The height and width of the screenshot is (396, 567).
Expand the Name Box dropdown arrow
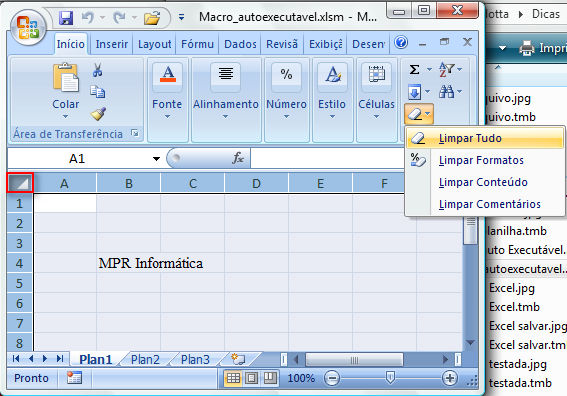(156, 158)
